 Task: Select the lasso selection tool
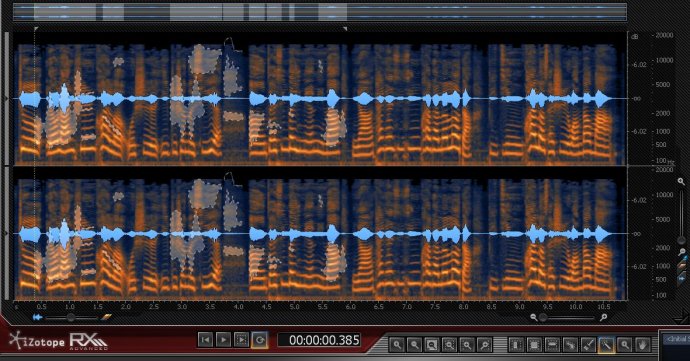point(571,345)
